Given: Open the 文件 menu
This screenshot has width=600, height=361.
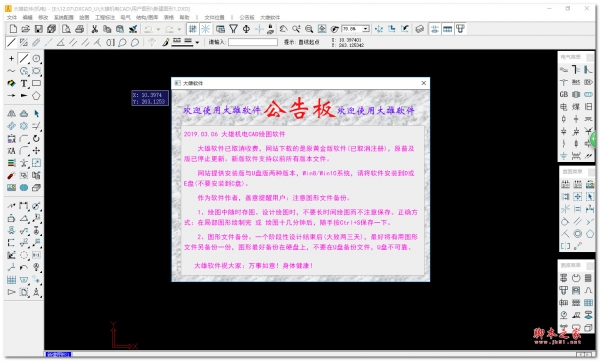Looking at the screenshot, I should coord(12,18).
